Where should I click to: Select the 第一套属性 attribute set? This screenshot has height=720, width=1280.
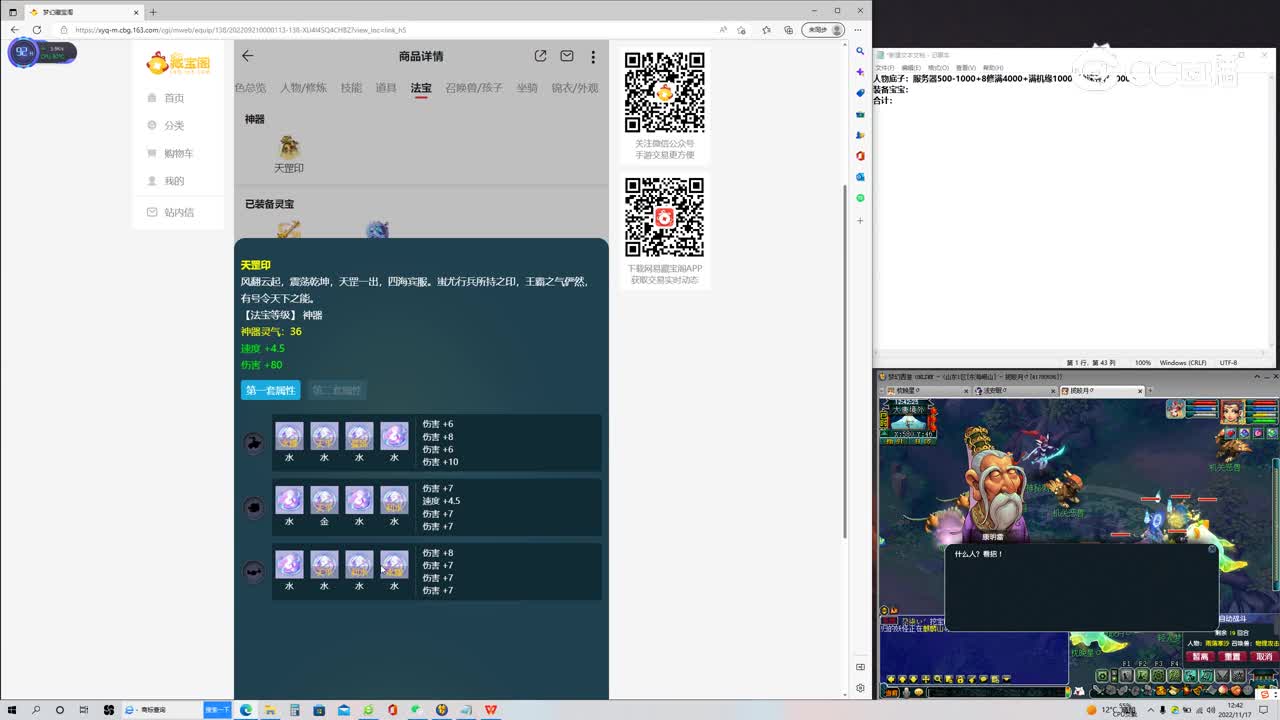269,390
